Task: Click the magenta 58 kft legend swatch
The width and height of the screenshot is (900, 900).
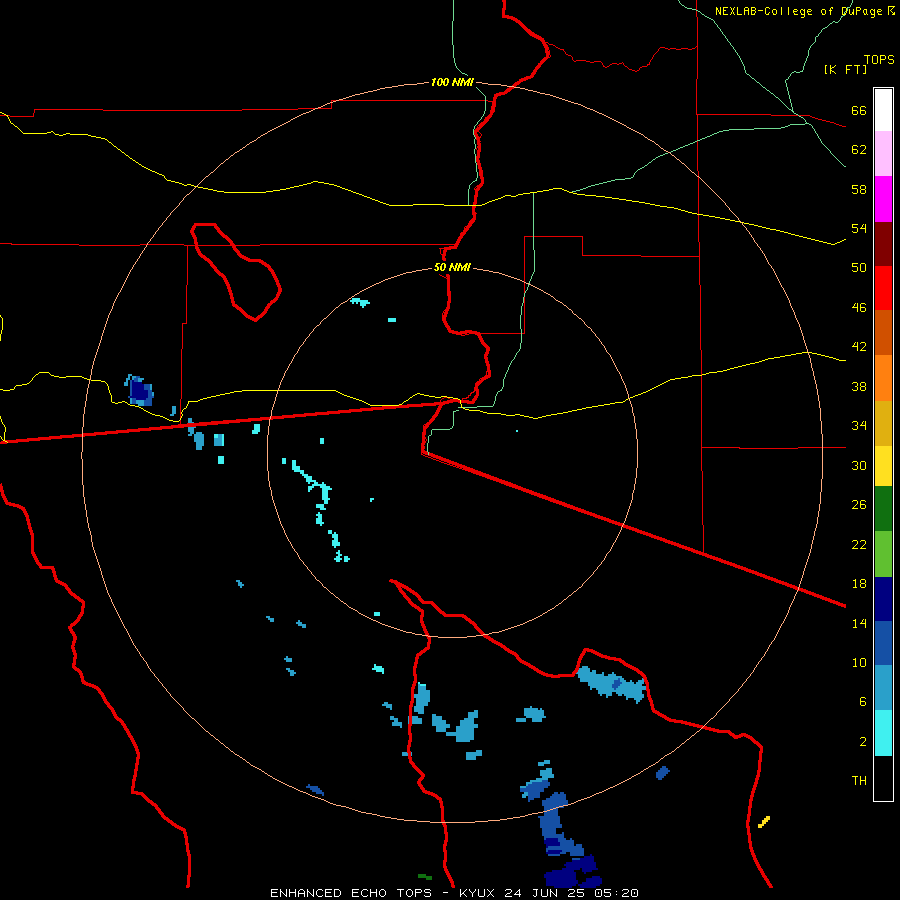Action: [883, 199]
